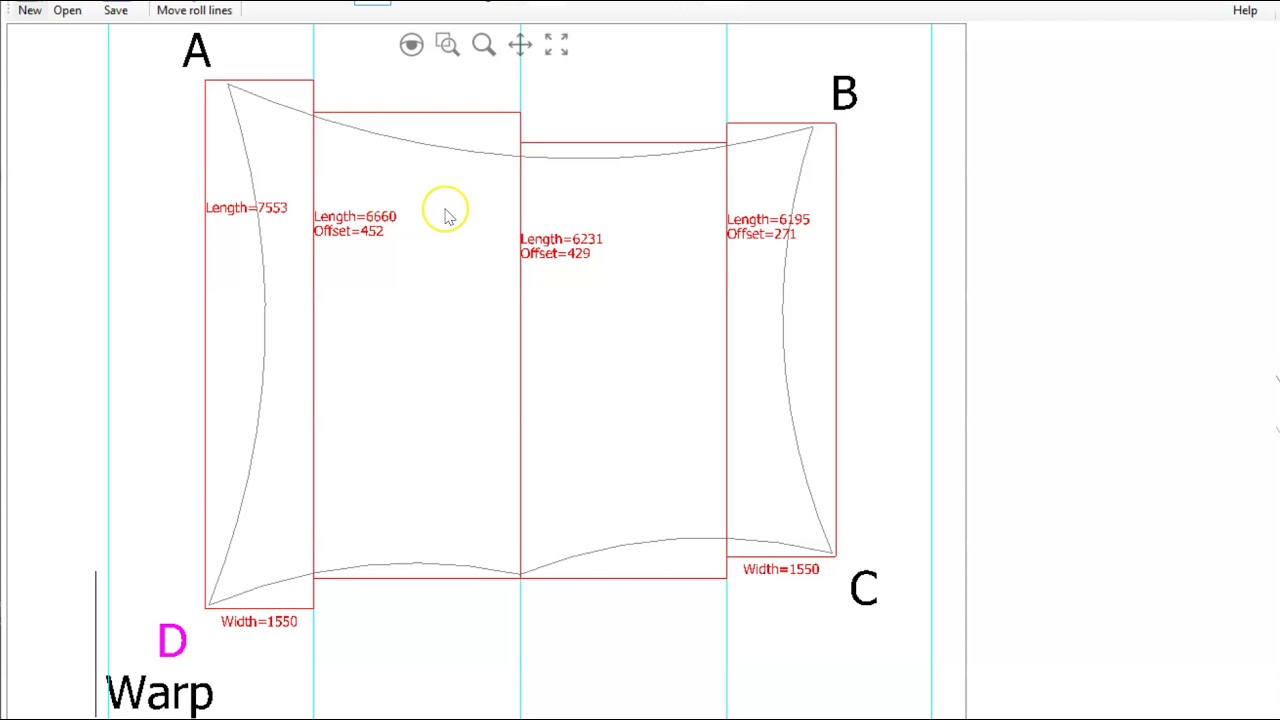Click the Length=6660 label

tap(355, 216)
